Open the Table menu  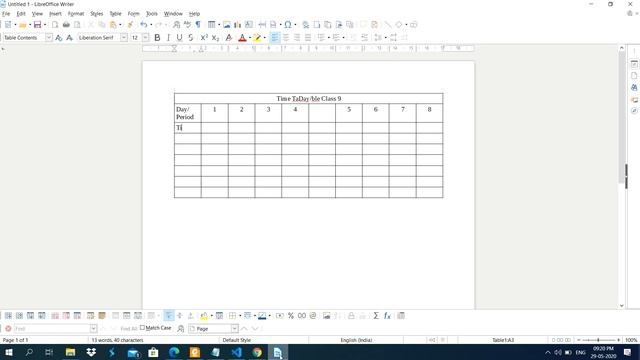tap(116, 14)
